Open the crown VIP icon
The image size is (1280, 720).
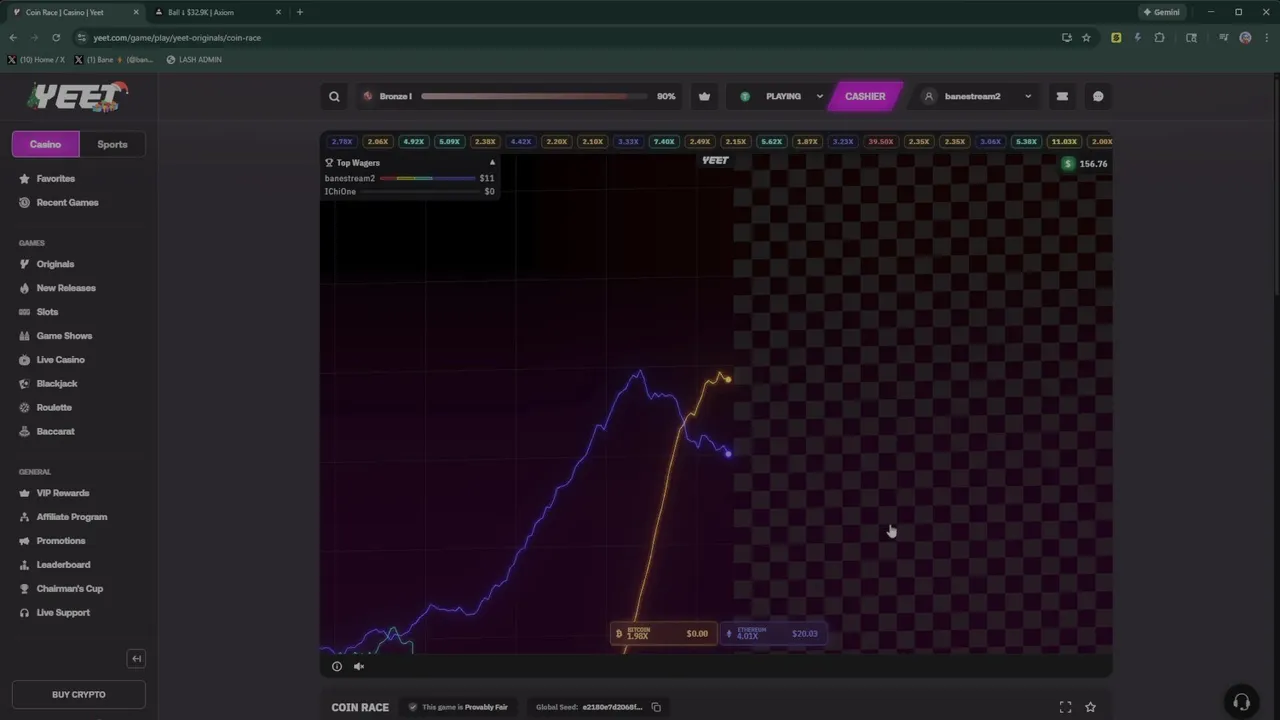(705, 97)
